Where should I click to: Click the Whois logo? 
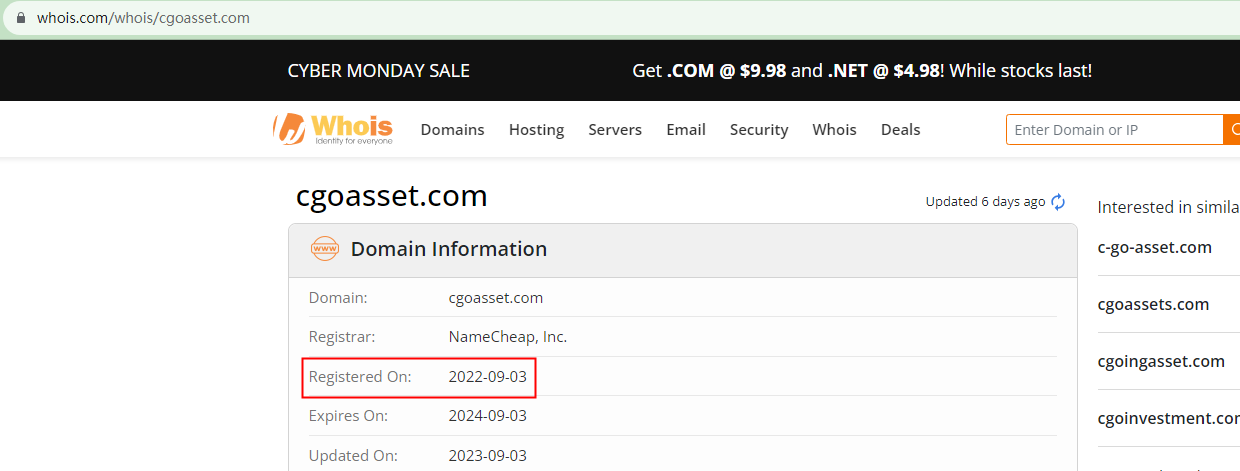coord(333,129)
